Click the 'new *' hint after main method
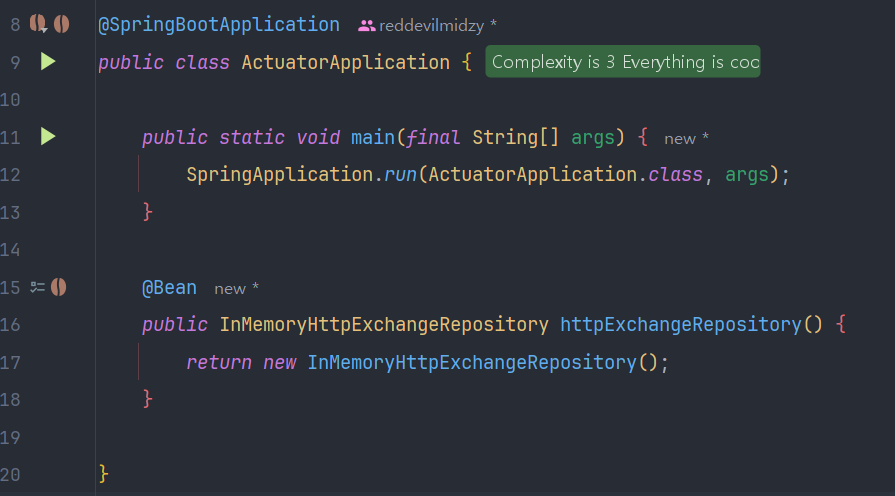Screen dimensions: 895x496 (x=686, y=138)
